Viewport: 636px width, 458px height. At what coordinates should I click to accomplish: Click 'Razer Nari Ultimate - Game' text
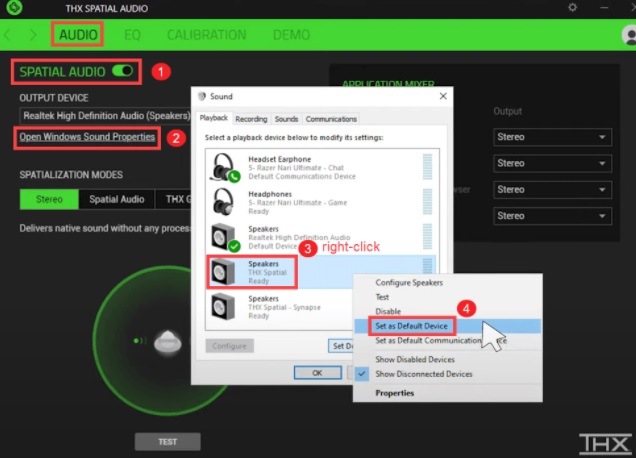tap(297, 202)
